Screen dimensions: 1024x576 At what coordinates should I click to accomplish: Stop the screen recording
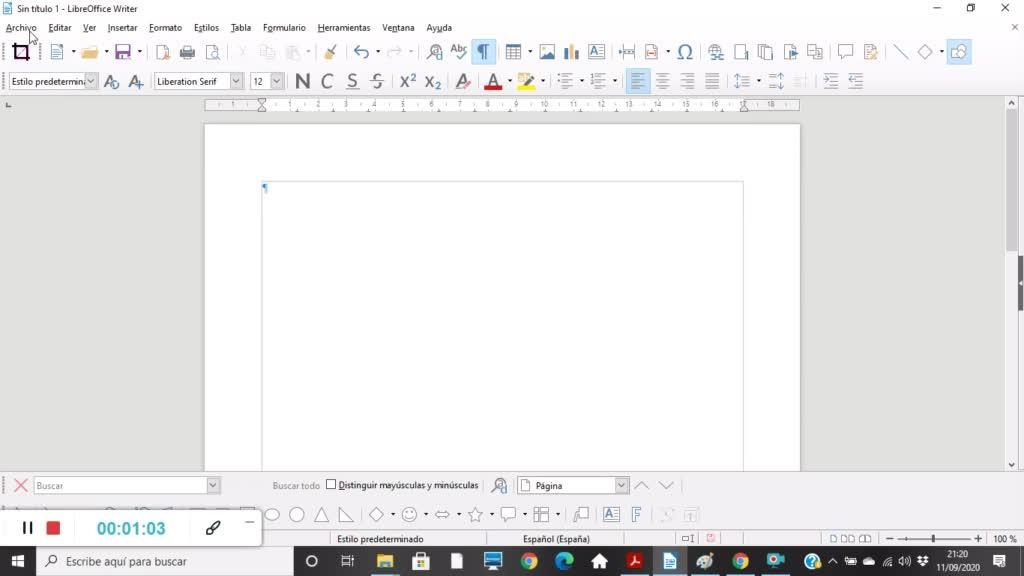pyautogui.click(x=54, y=528)
